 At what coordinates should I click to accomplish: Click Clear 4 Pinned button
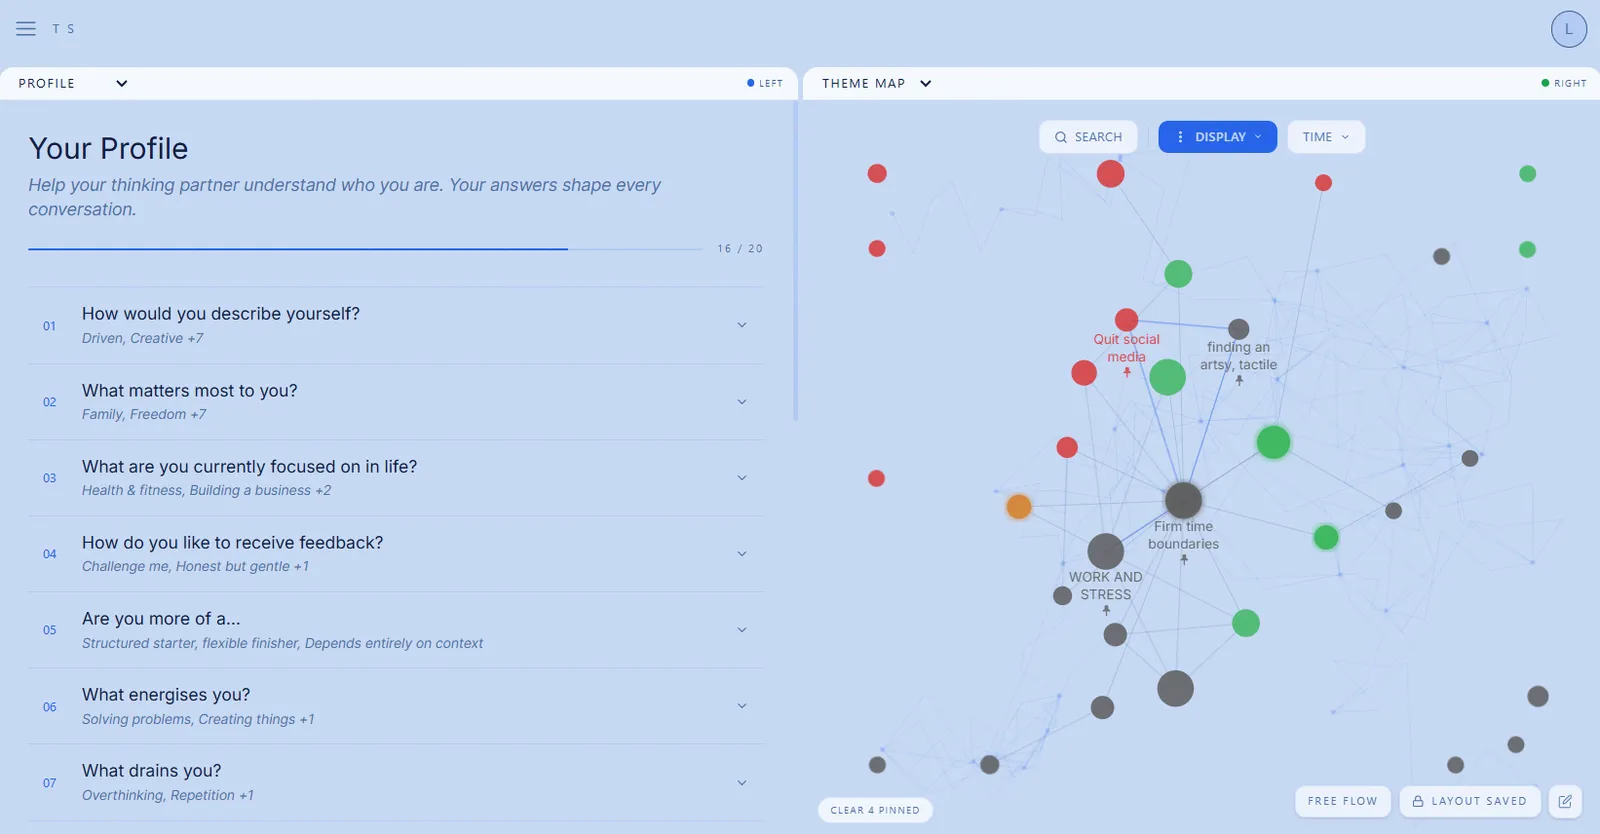tap(875, 810)
